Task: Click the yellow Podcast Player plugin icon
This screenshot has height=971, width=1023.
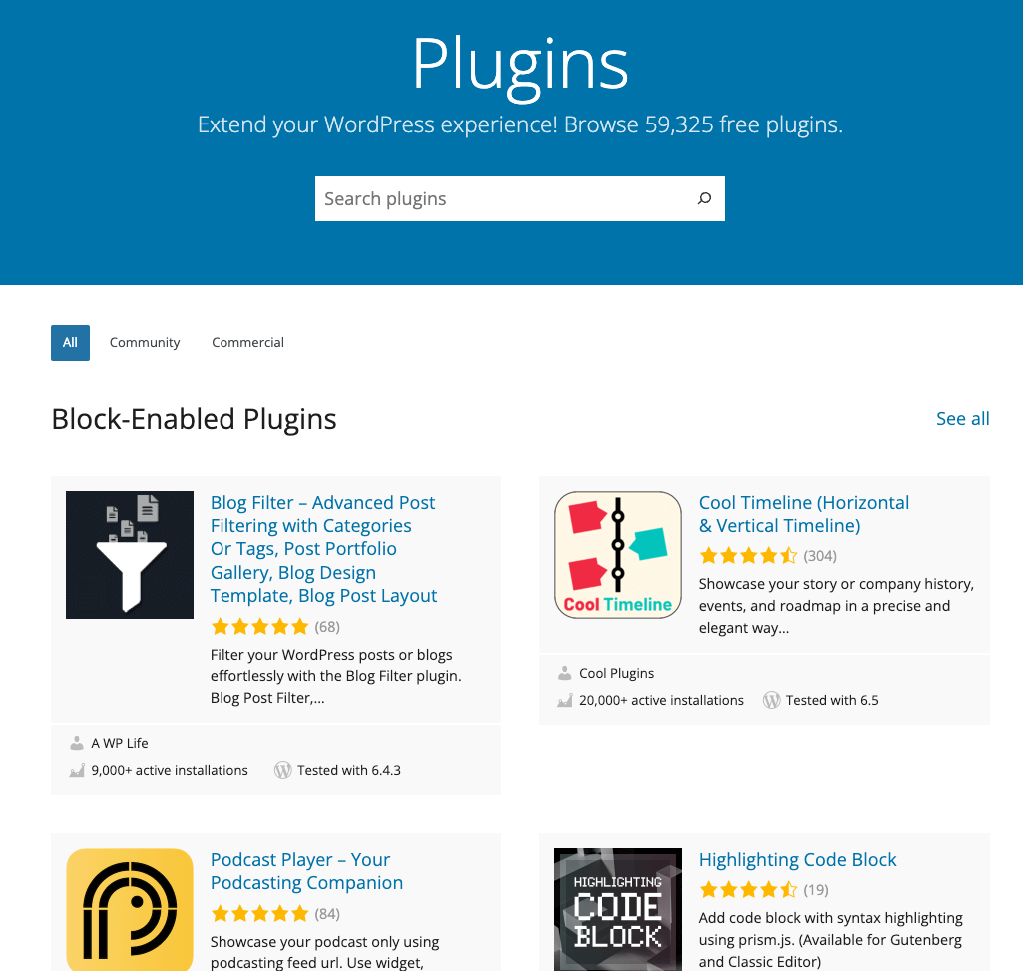Action: pos(129,909)
